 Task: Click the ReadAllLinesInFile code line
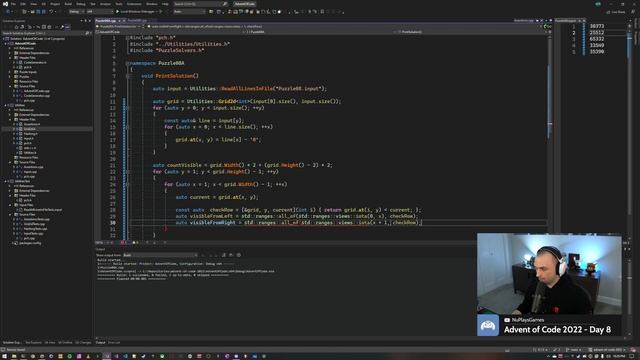coord(240,89)
